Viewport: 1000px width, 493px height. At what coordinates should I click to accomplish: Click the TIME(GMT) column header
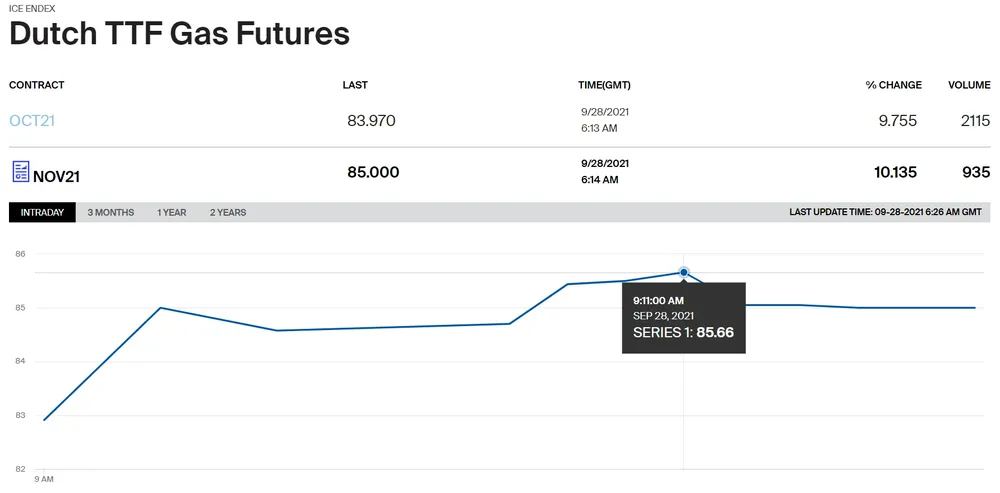[x=604, y=85]
